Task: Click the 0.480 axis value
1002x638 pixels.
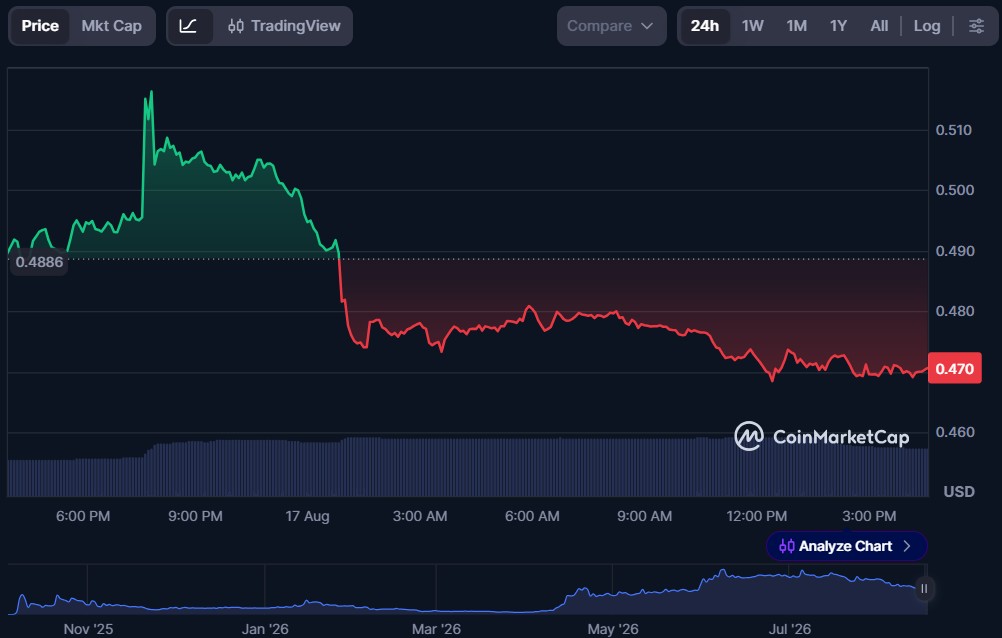Action: [955, 311]
